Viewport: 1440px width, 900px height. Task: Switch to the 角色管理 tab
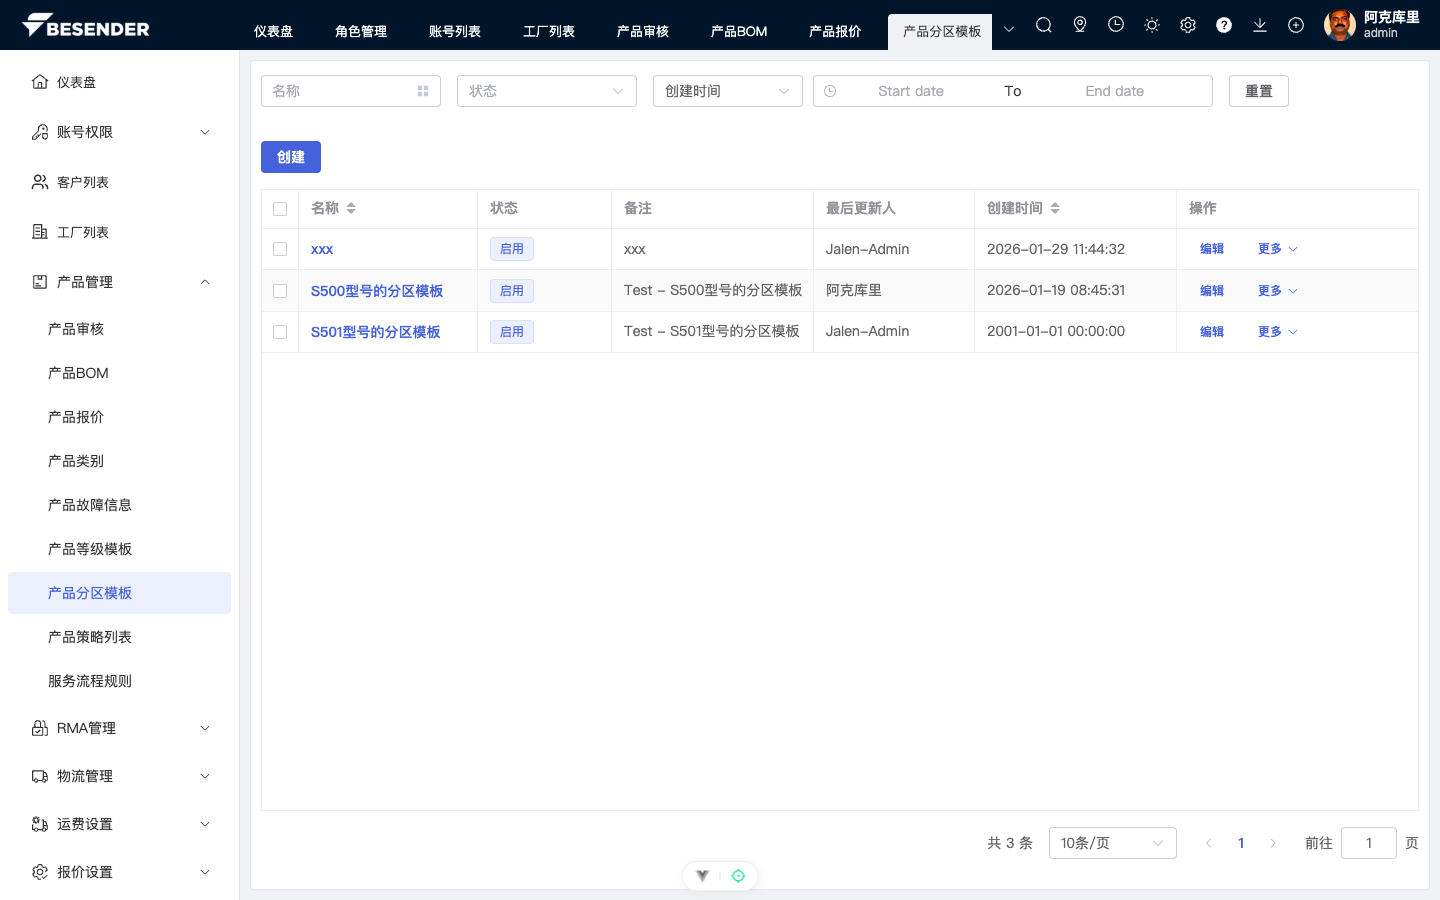click(361, 32)
